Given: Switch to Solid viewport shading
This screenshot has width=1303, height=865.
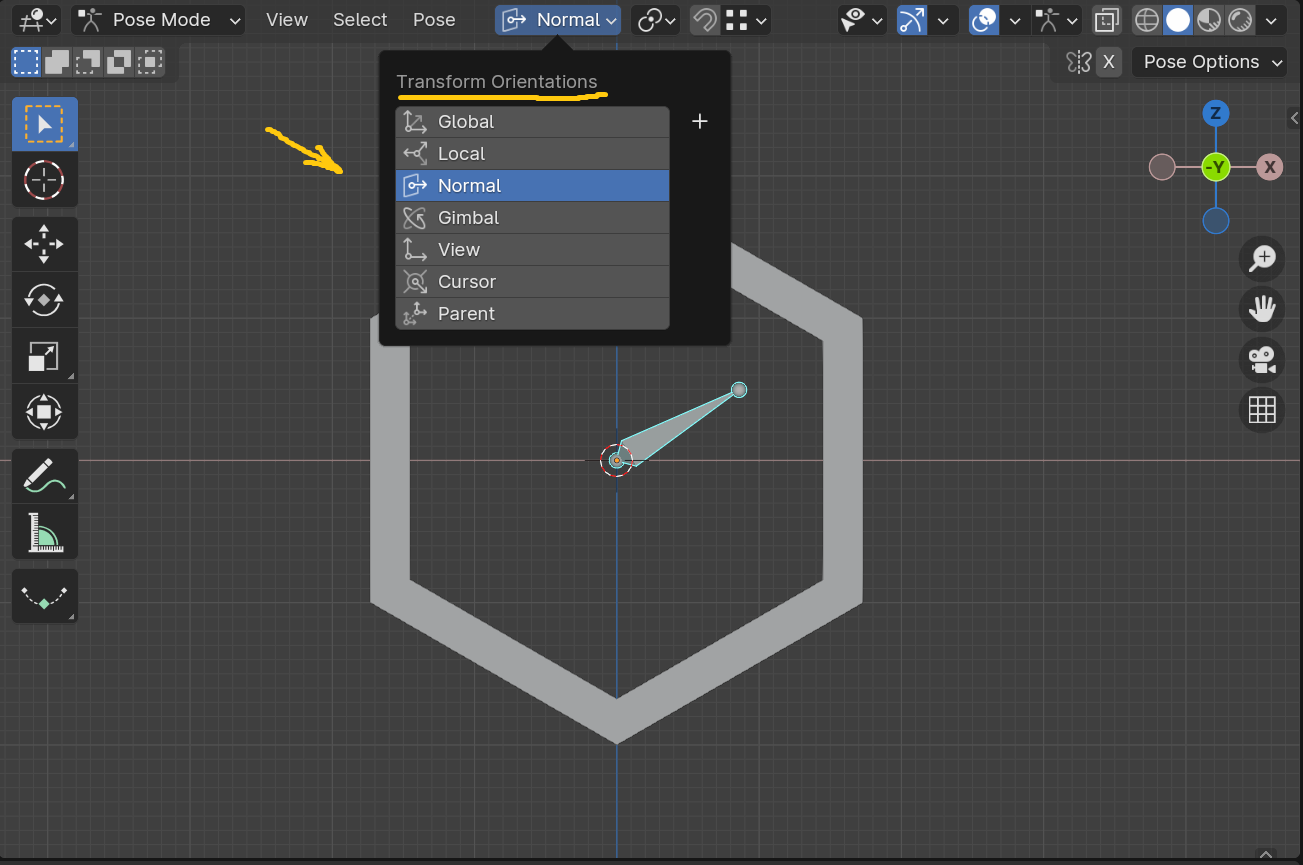Looking at the screenshot, I should [x=1178, y=20].
